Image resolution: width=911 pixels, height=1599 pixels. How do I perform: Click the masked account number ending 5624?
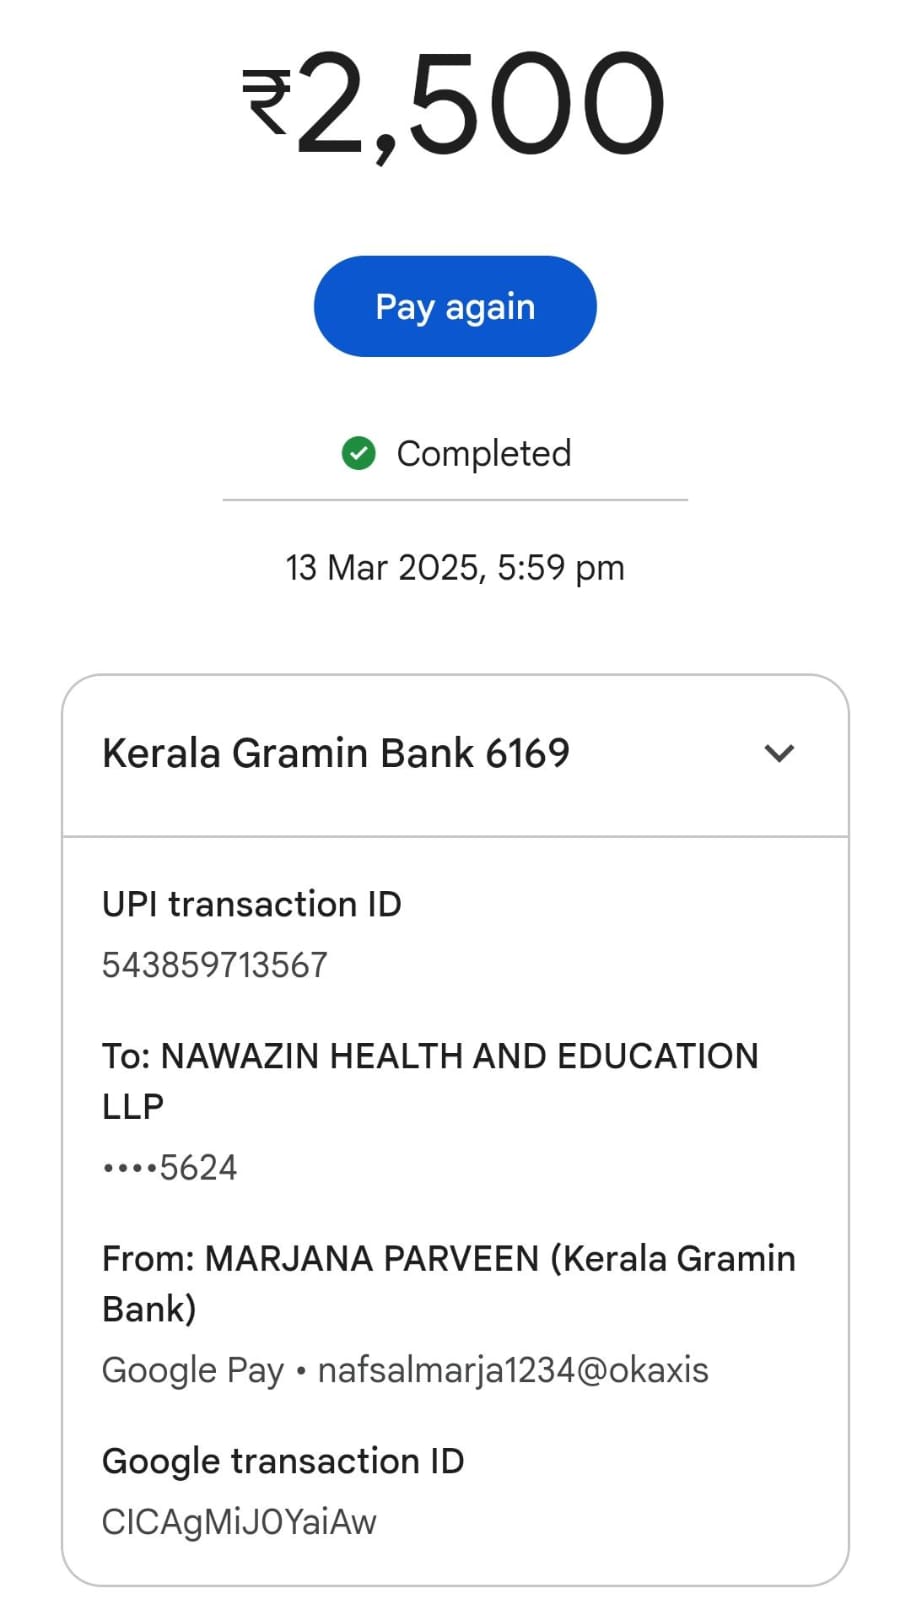(170, 1167)
